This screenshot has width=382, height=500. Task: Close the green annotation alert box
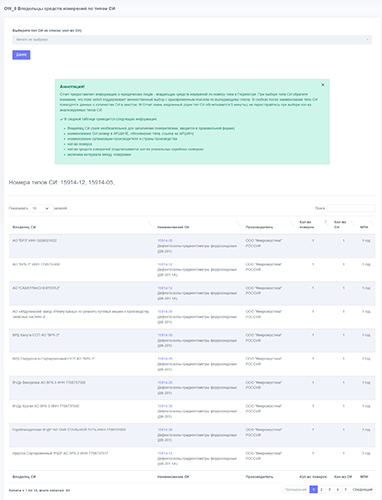coord(322,85)
